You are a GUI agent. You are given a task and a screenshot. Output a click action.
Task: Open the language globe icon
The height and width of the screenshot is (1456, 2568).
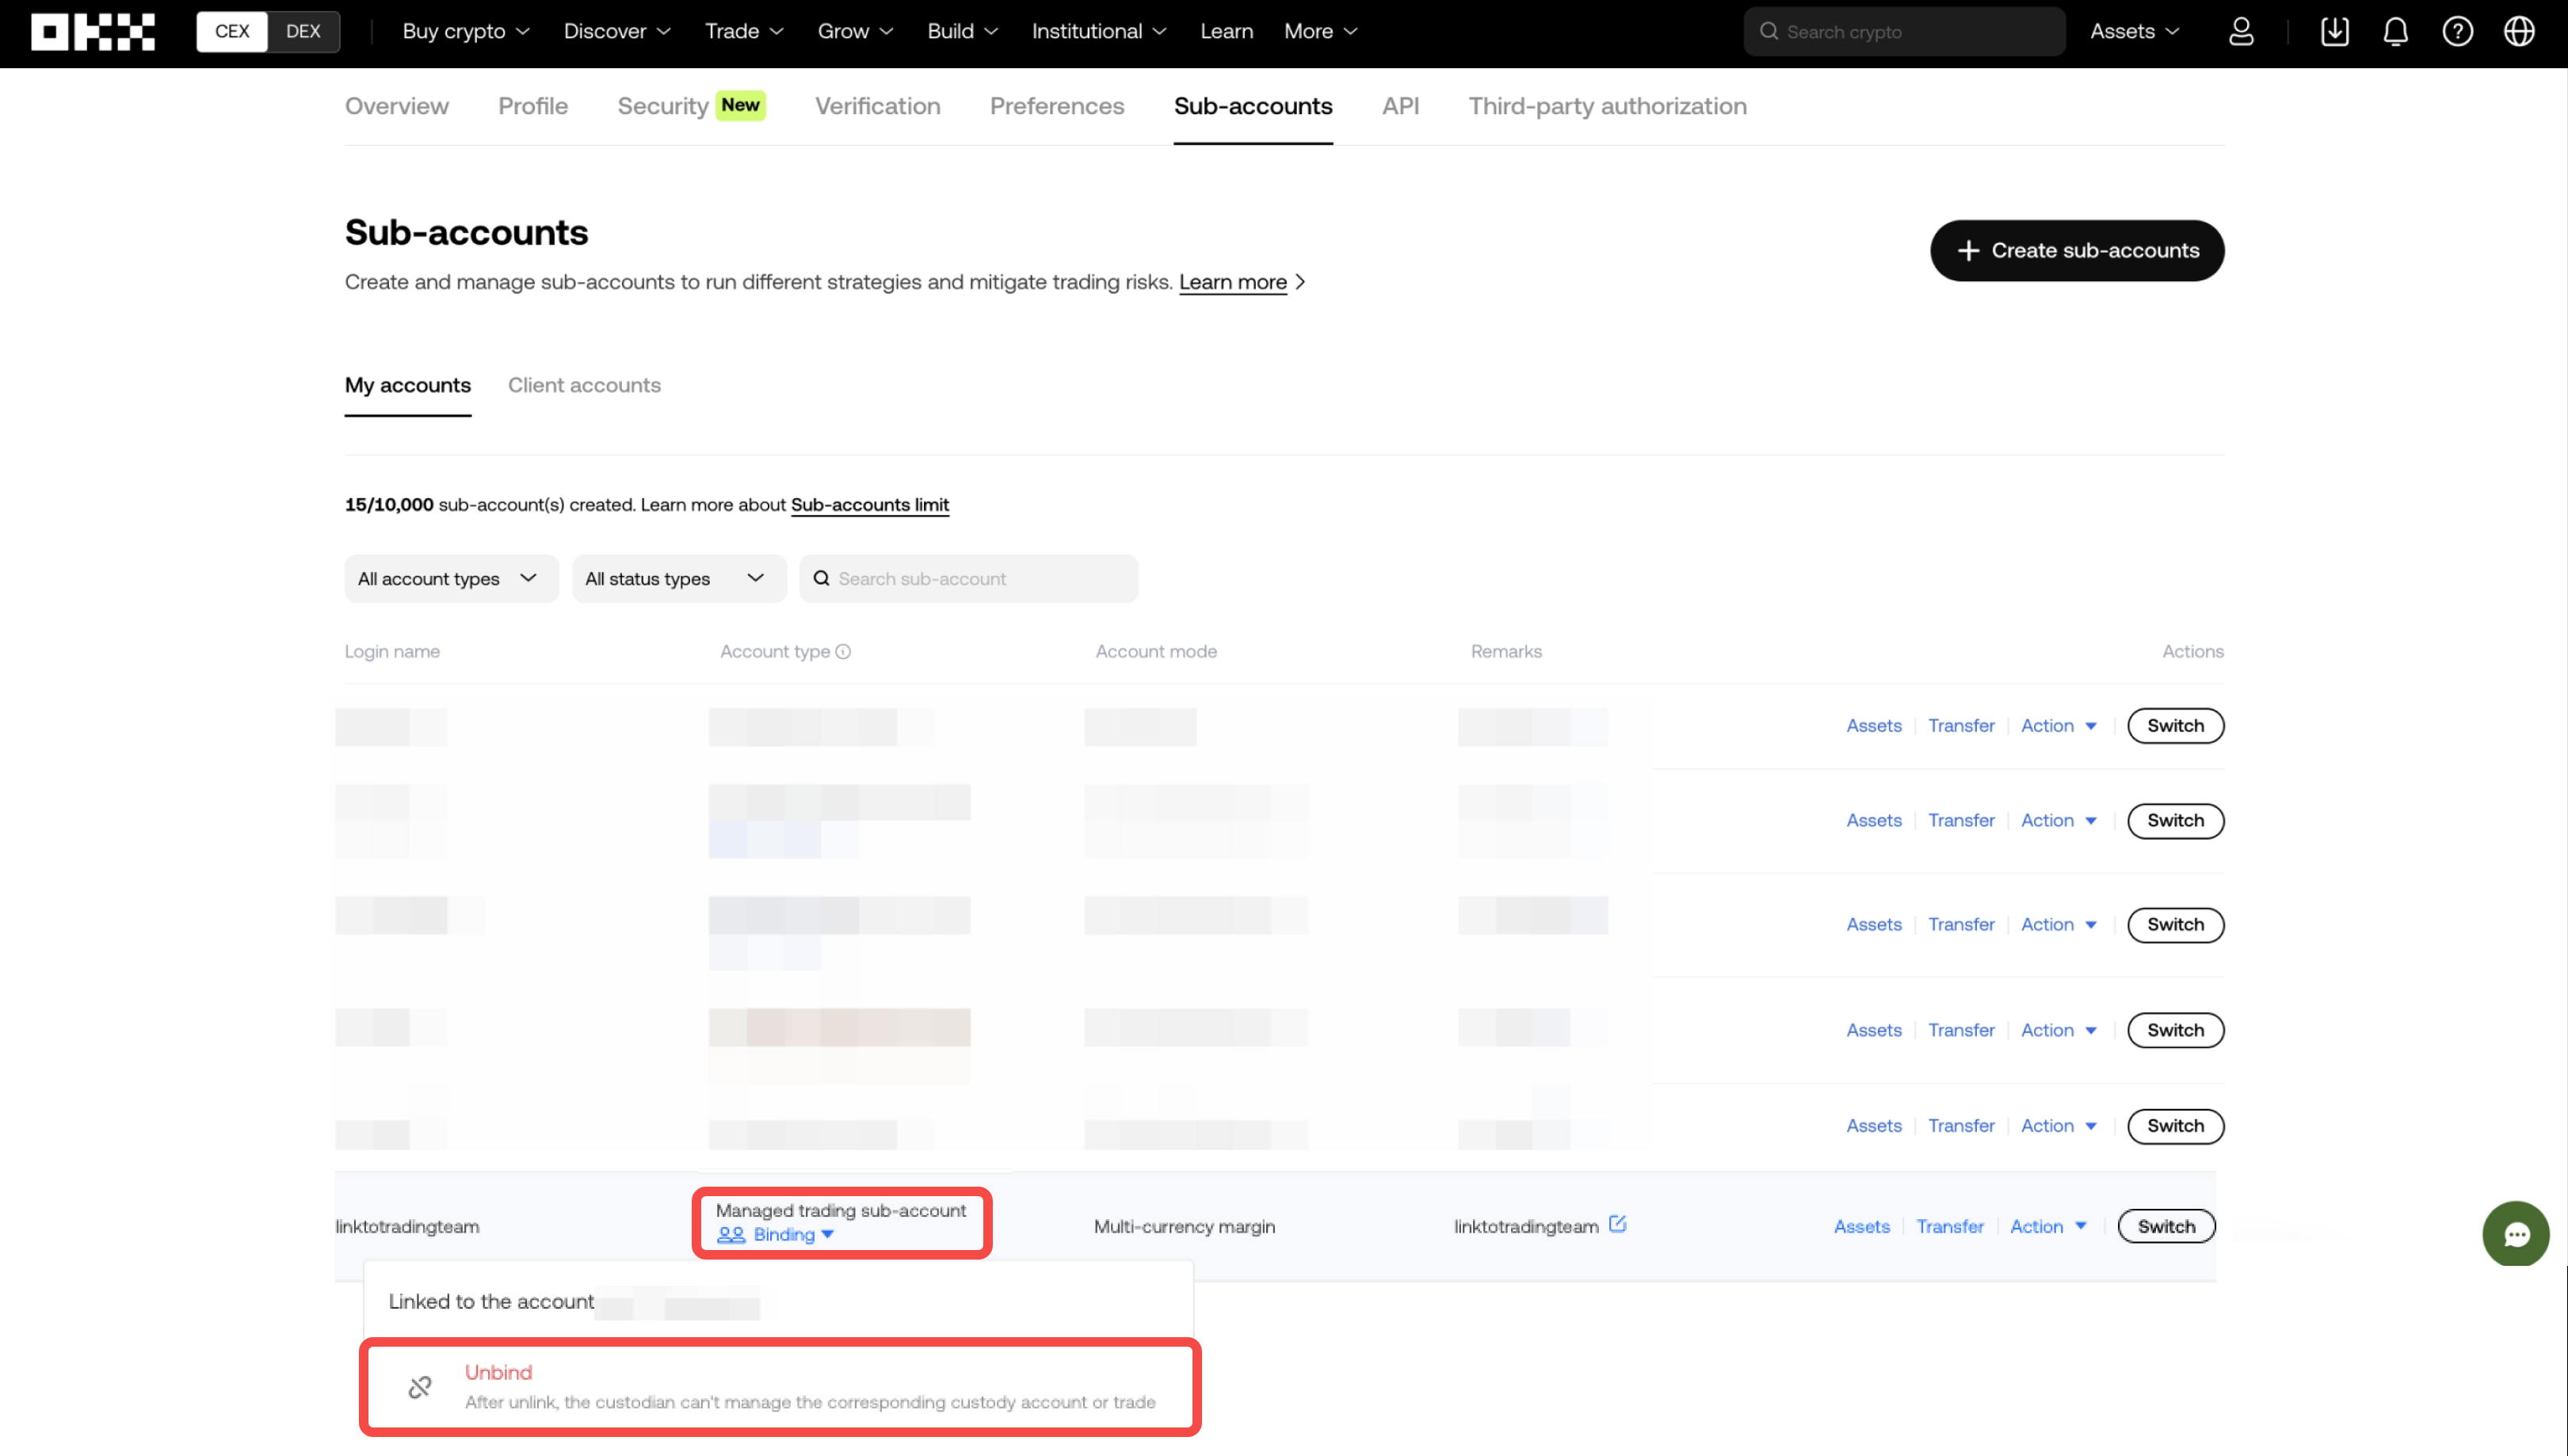pyautogui.click(x=2519, y=32)
